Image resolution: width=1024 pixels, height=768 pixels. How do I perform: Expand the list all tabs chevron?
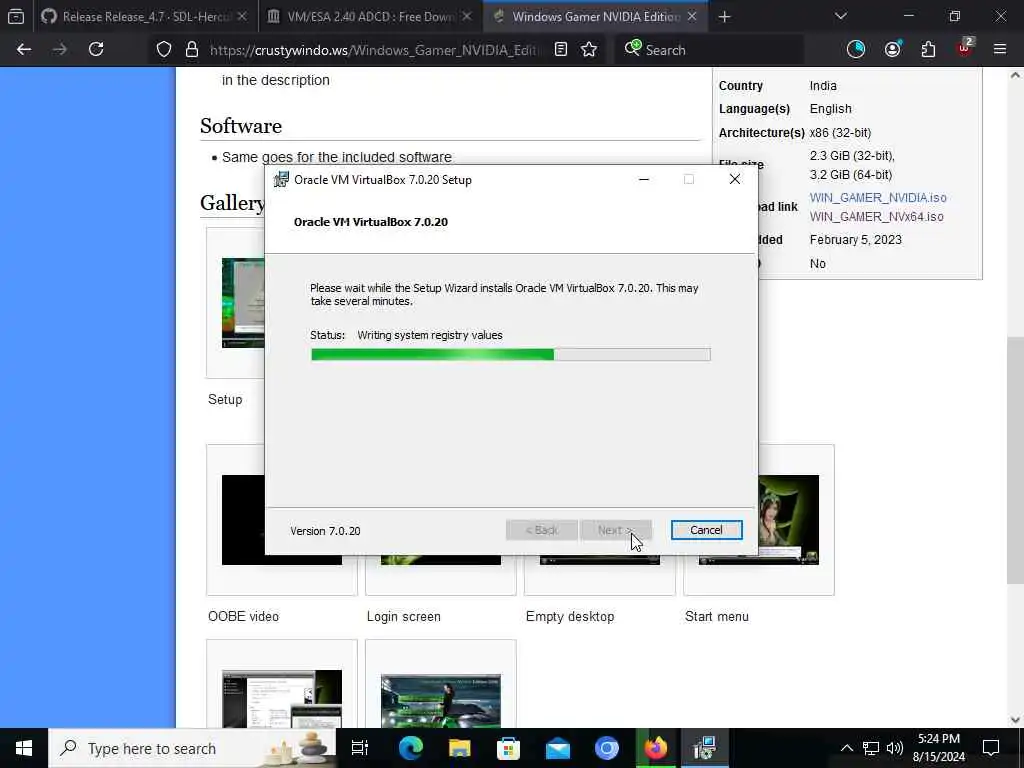tap(840, 16)
